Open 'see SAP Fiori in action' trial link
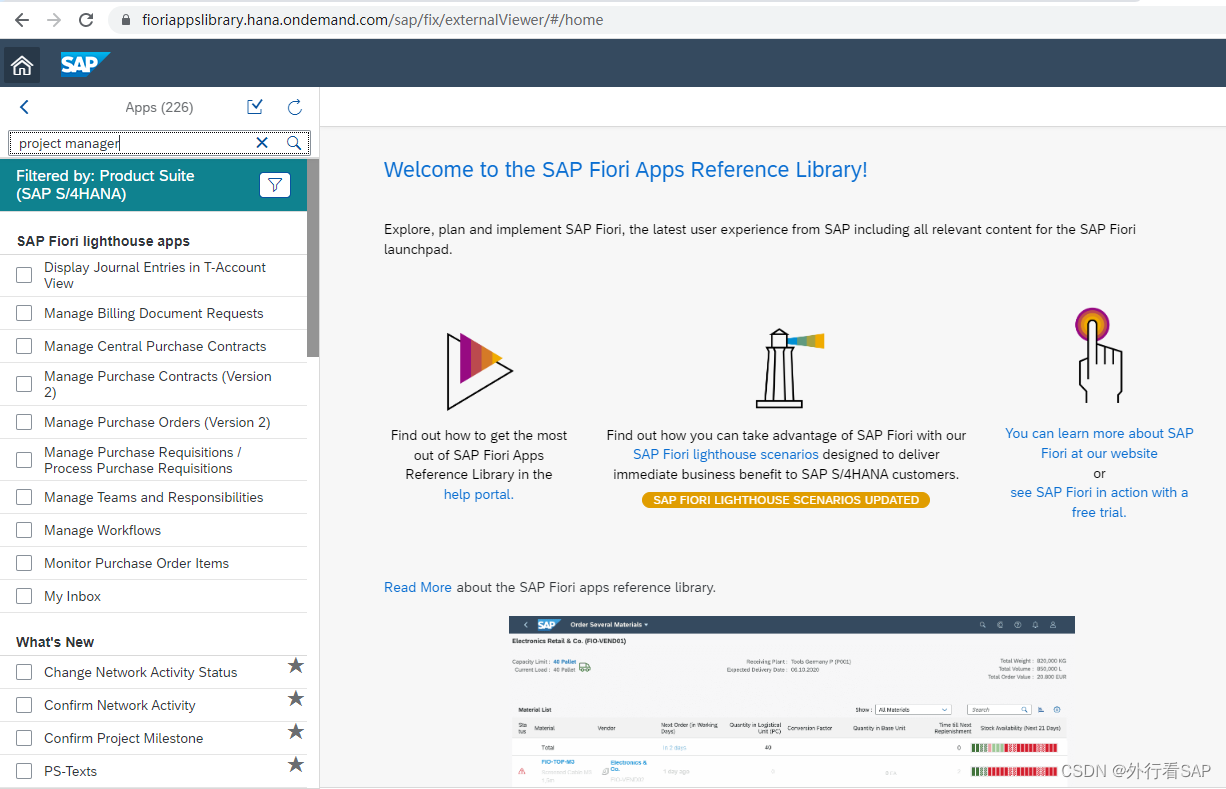 click(1099, 502)
